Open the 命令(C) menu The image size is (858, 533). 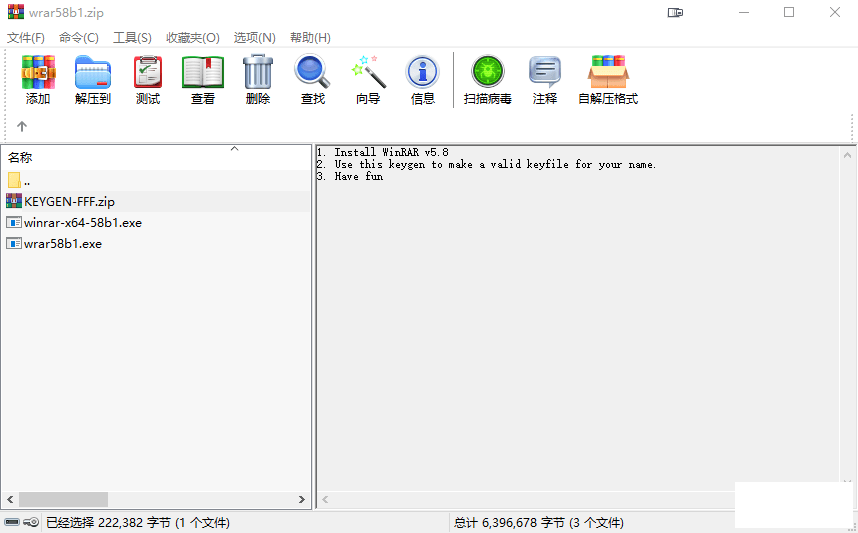pos(79,37)
